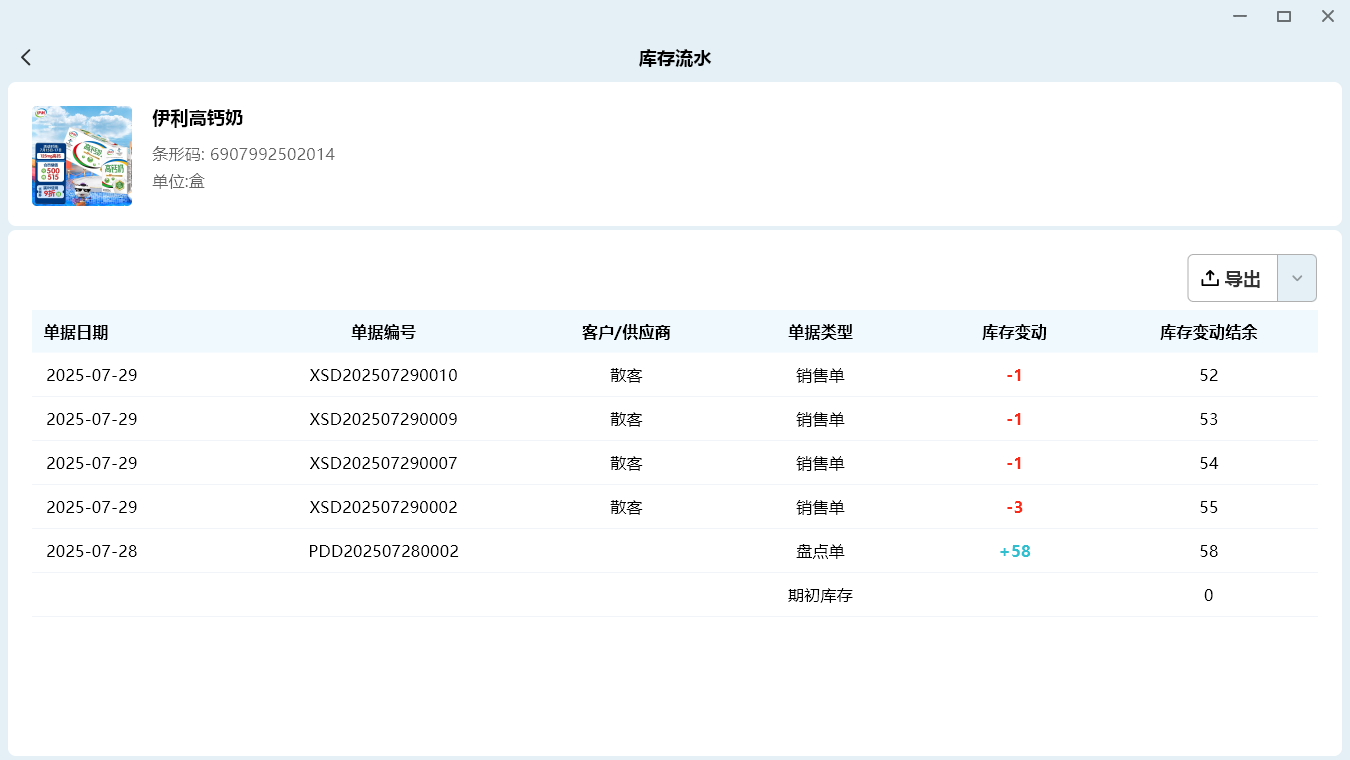Close the 库存流水 window
Image resolution: width=1350 pixels, height=760 pixels.
[1328, 16]
